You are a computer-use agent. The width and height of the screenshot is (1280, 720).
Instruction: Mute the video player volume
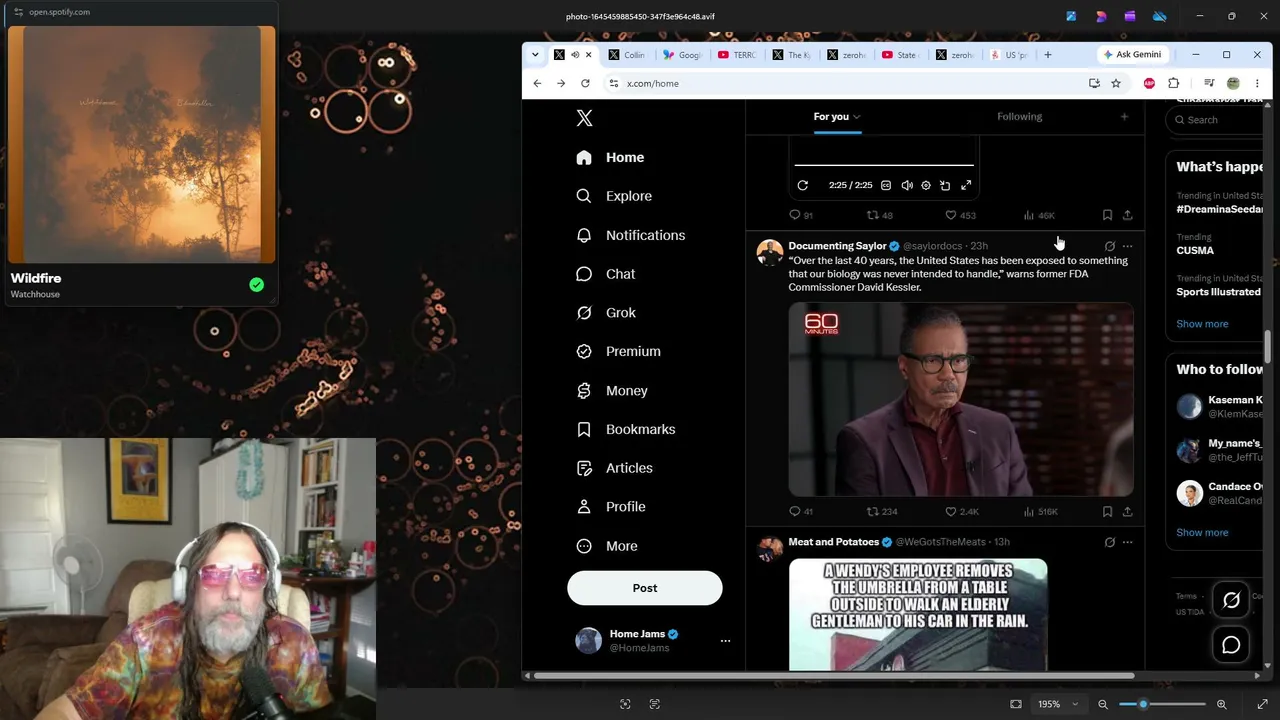coord(906,185)
